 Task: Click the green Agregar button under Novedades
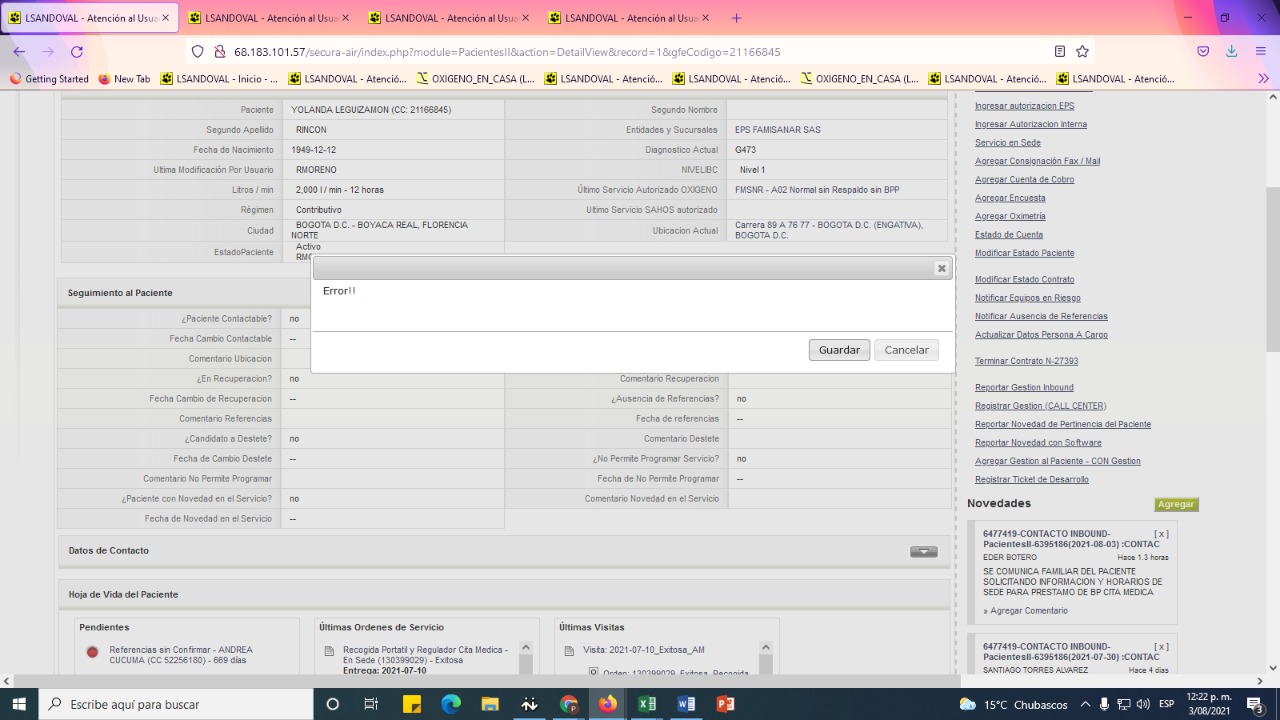click(x=1176, y=505)
